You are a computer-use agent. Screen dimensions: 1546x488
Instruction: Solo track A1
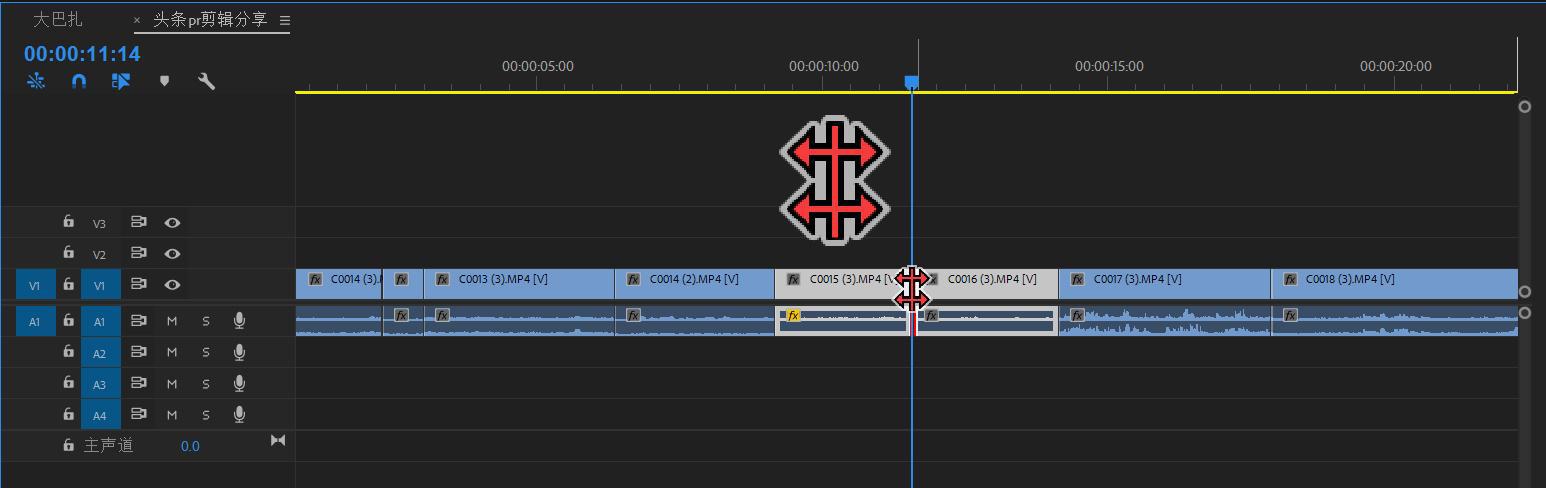206,321
